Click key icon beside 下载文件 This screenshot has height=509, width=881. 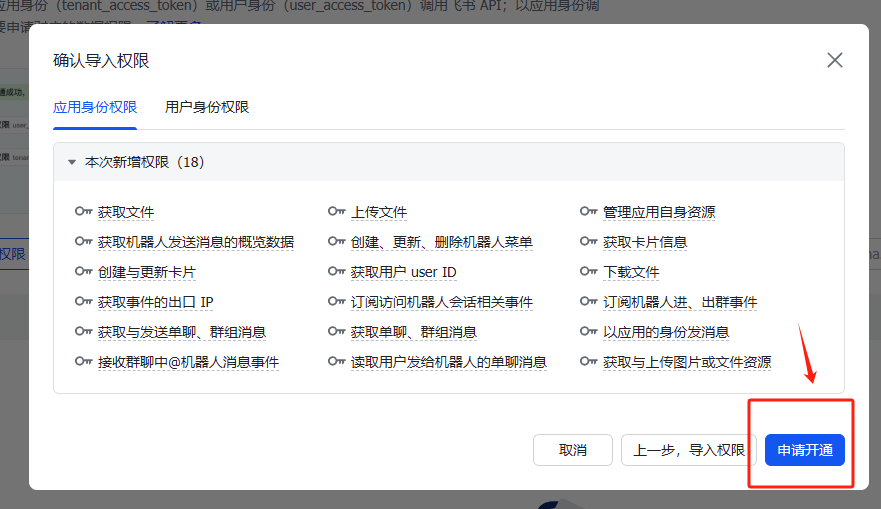point(588,272)
